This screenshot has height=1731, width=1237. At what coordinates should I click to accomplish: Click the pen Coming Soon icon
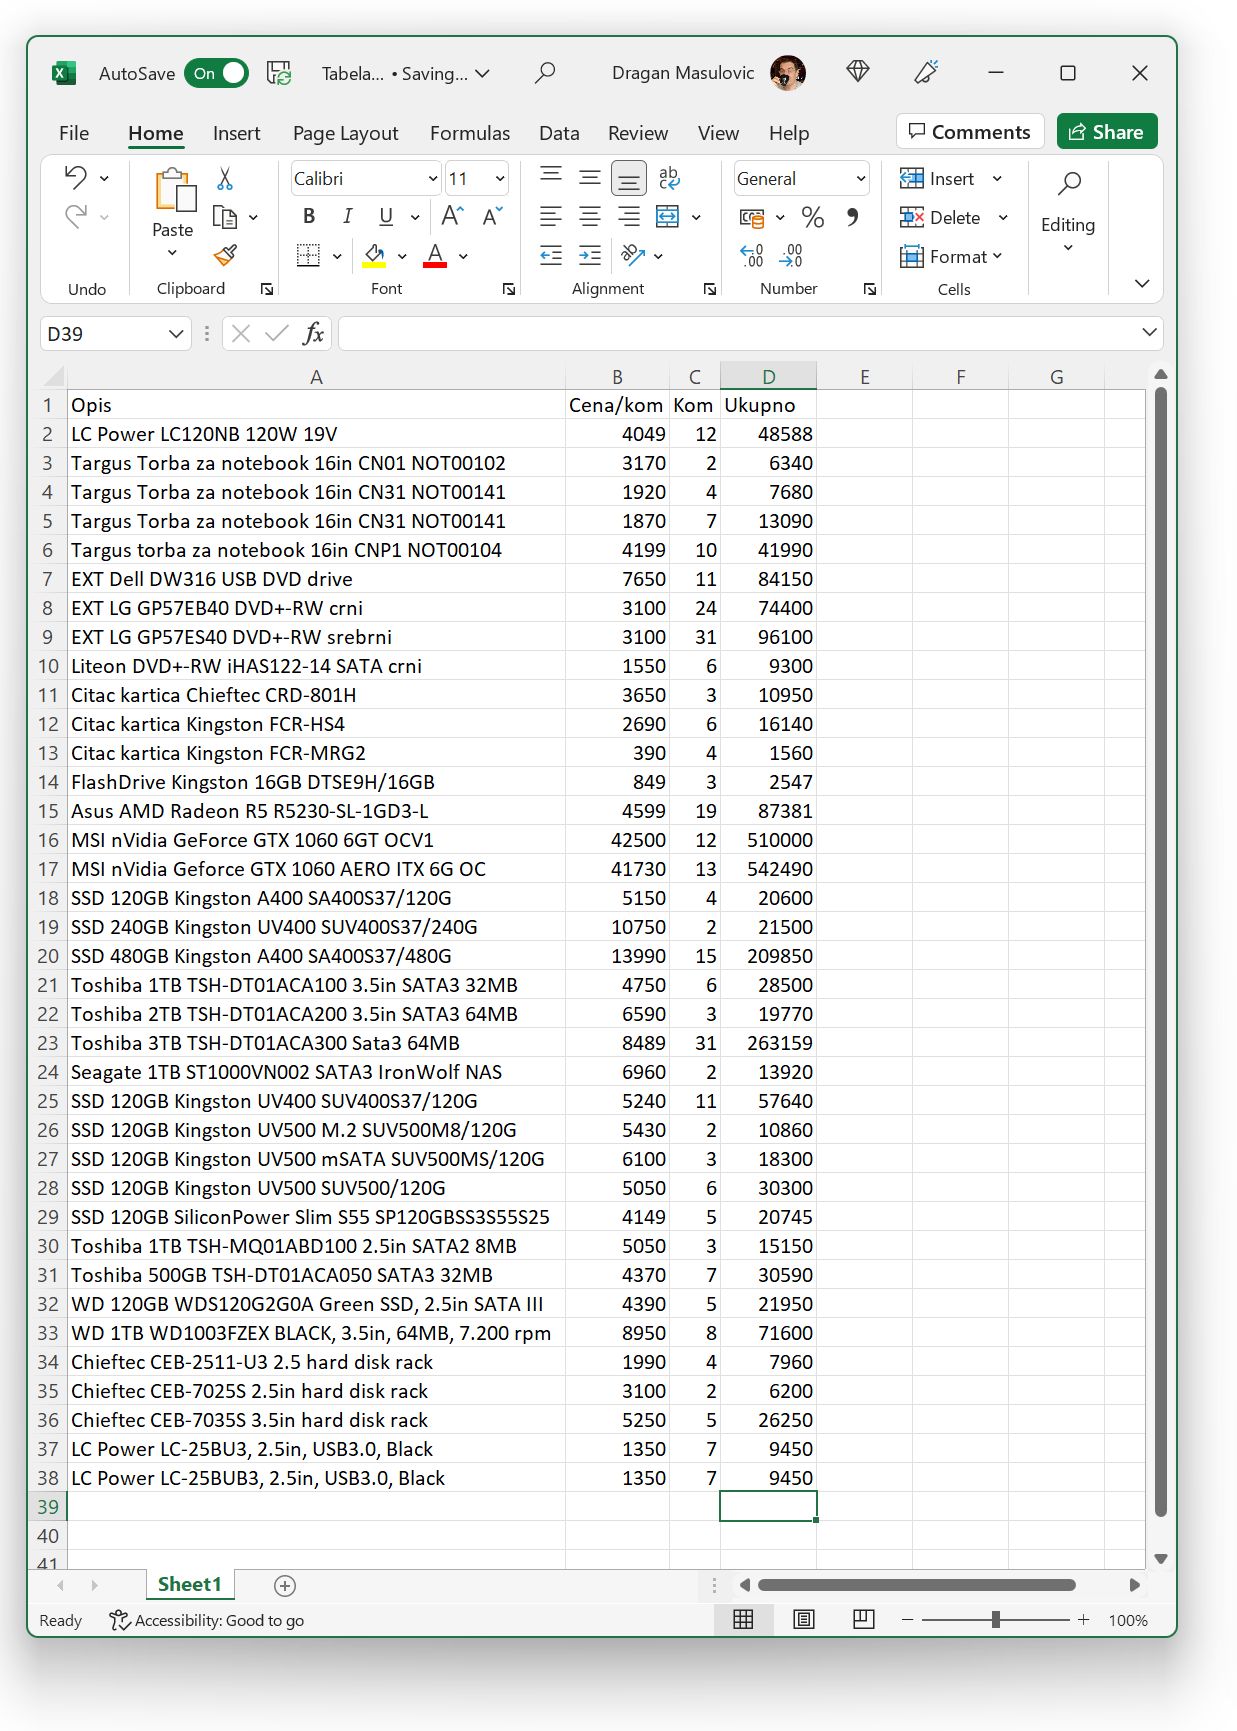tap(926, 72)
